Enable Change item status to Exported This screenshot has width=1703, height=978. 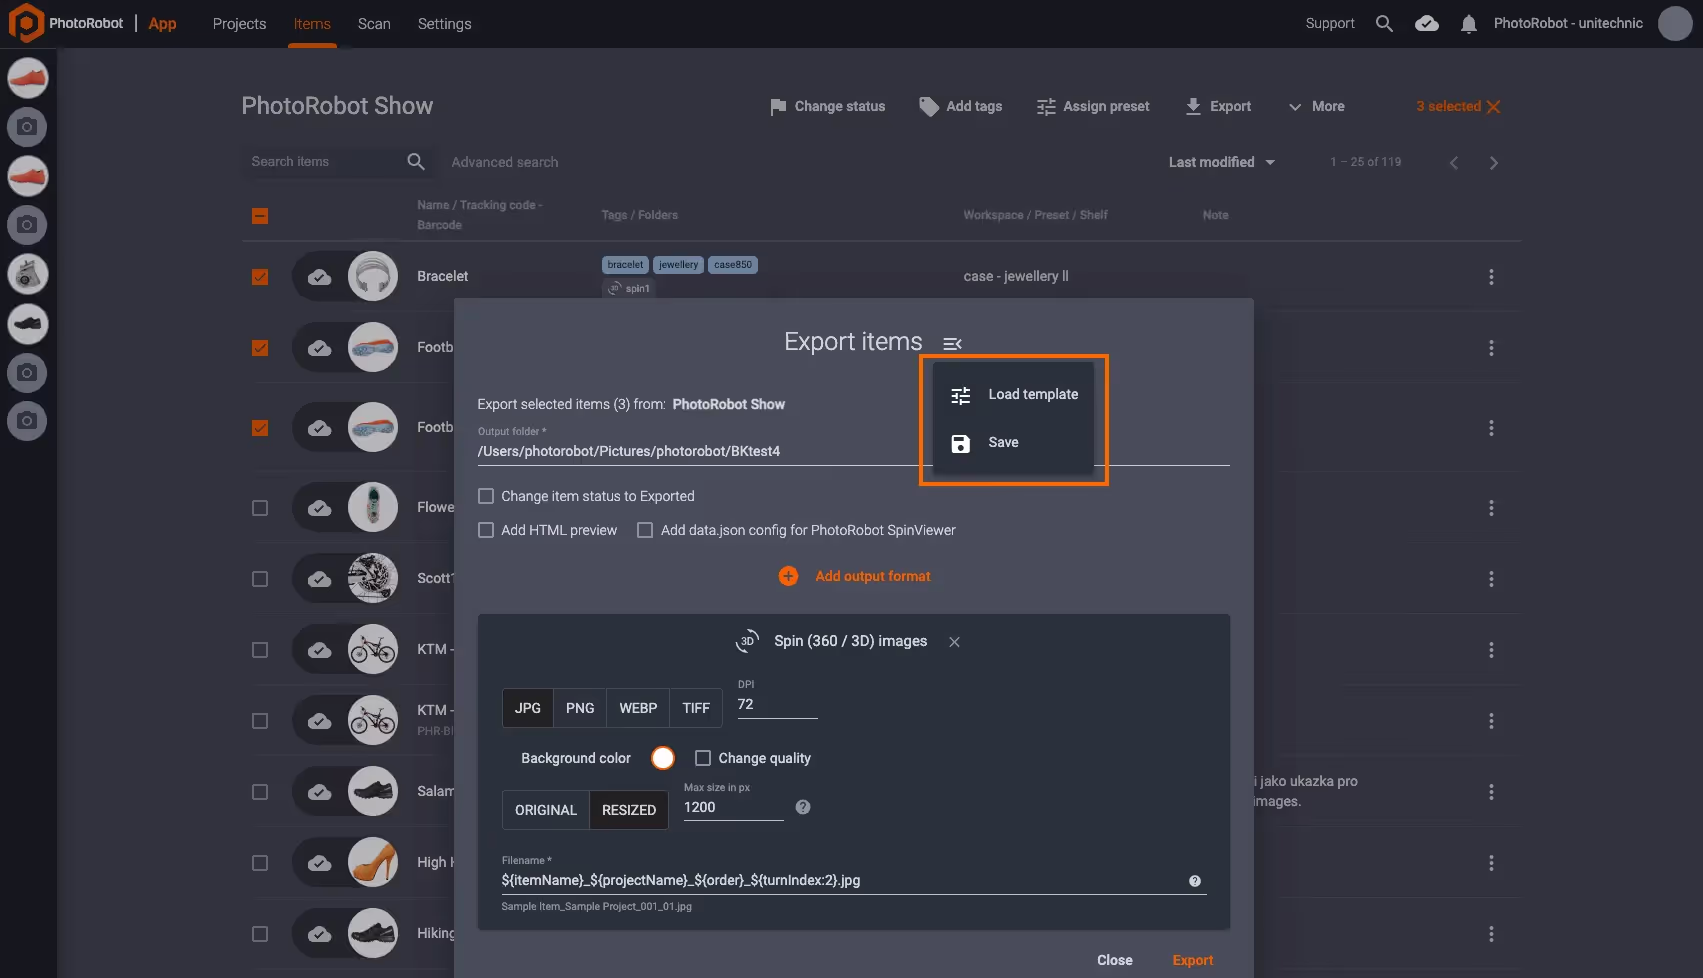486,496
